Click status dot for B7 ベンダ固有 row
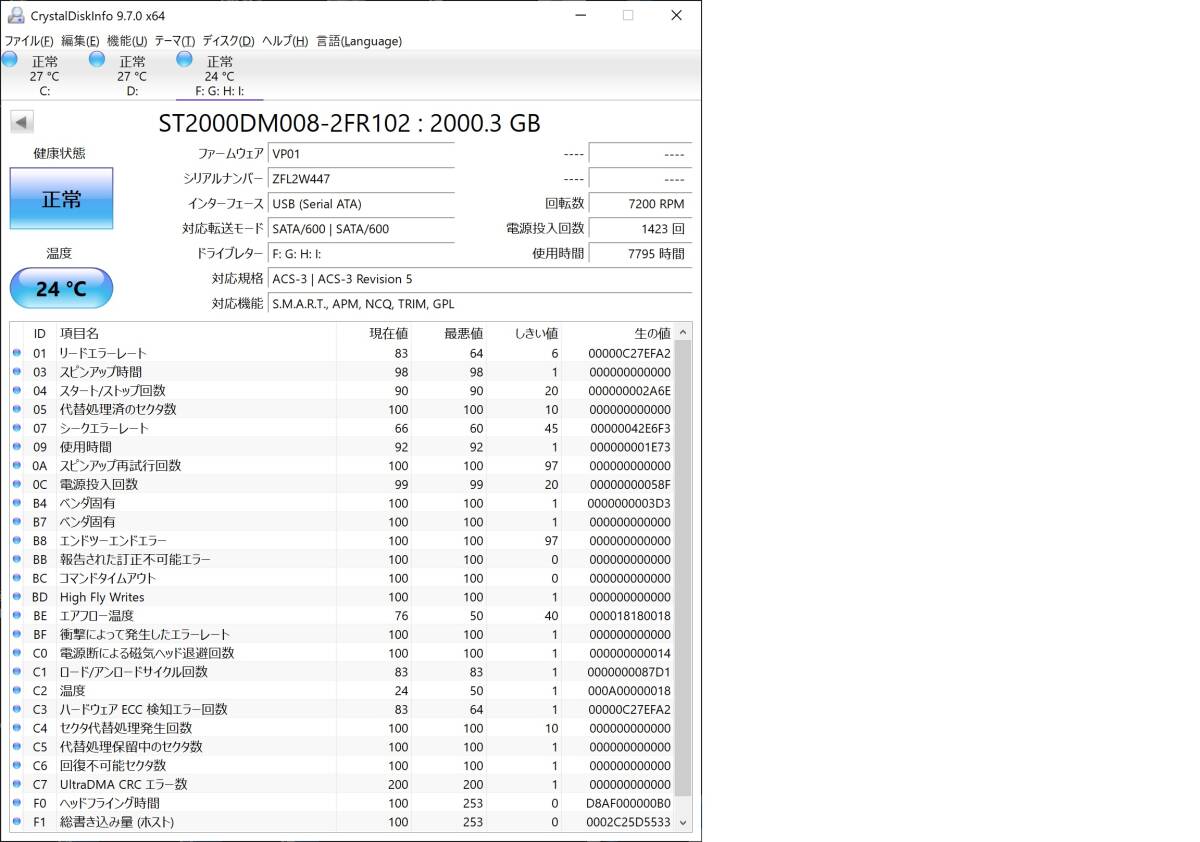The width and height of the screenshot is (1200, 842). click(16, 522)
